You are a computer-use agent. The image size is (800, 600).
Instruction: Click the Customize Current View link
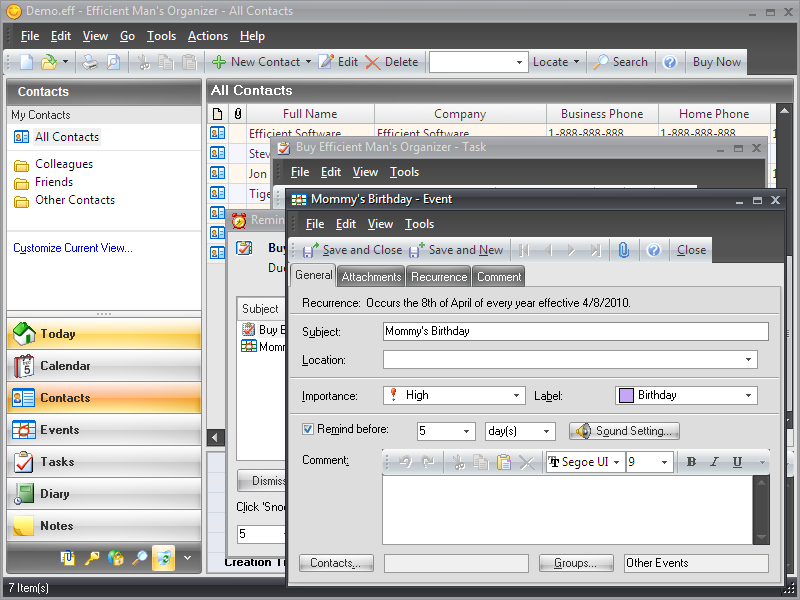(x=73, y=248)
